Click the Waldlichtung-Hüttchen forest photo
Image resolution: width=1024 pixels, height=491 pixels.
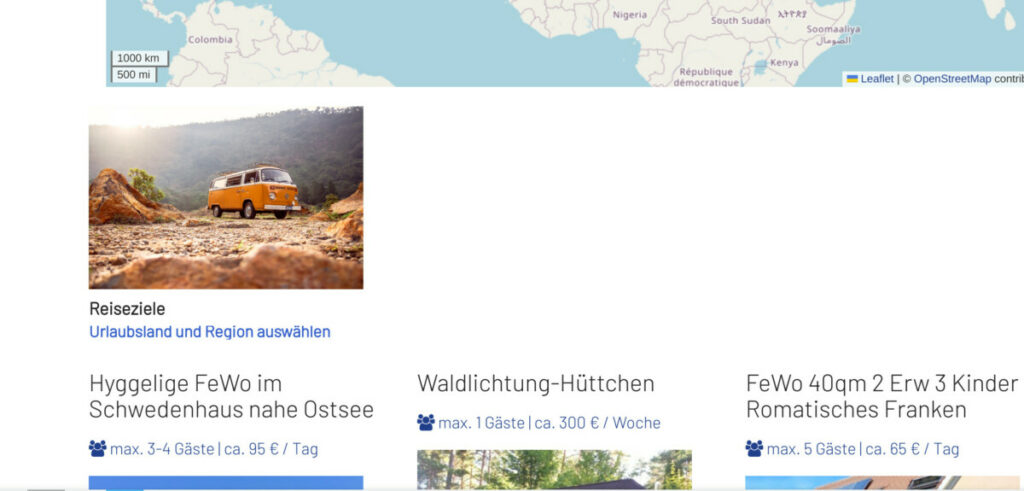pos(554,469)
